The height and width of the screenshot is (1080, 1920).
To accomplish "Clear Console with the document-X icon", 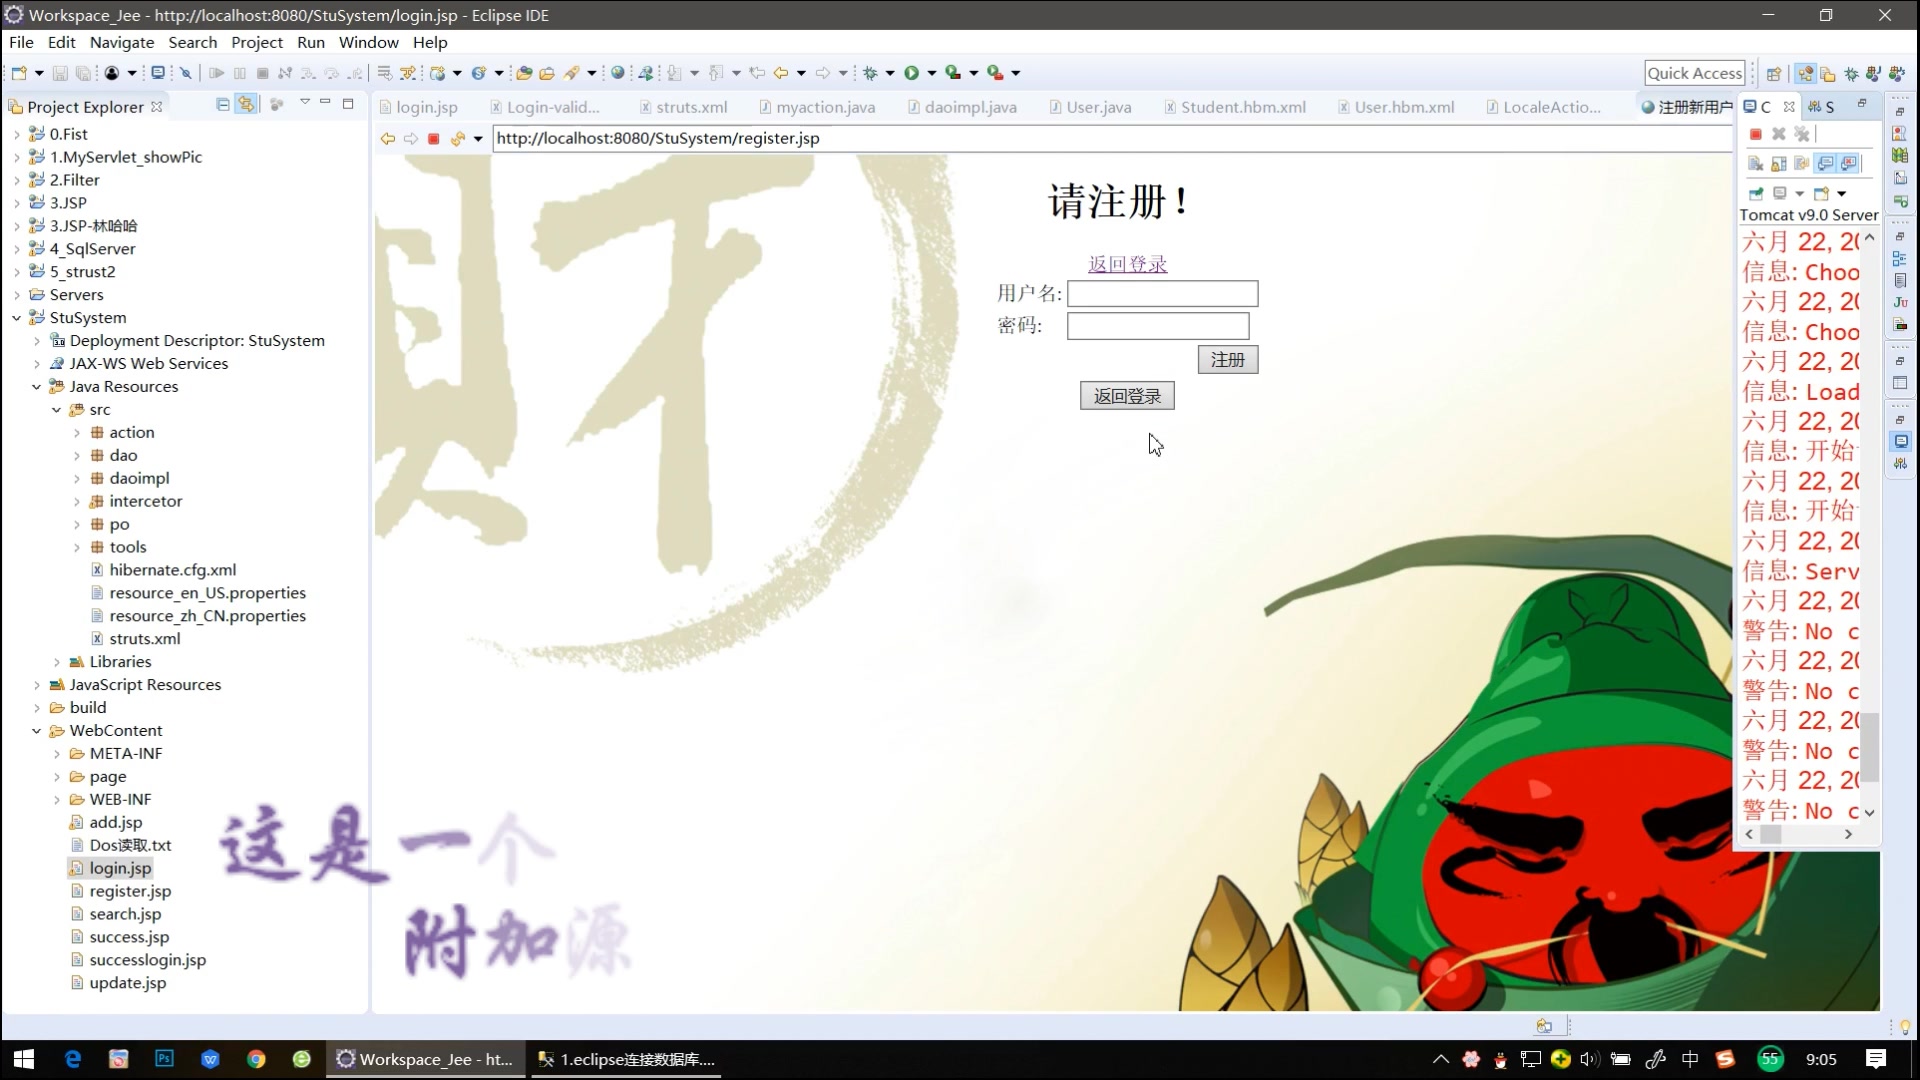I will click(x=1755, y=164).
